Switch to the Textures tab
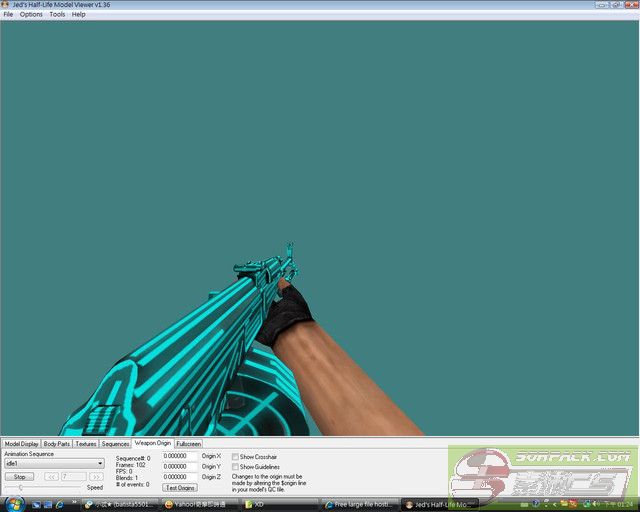 tap(86, 443)
